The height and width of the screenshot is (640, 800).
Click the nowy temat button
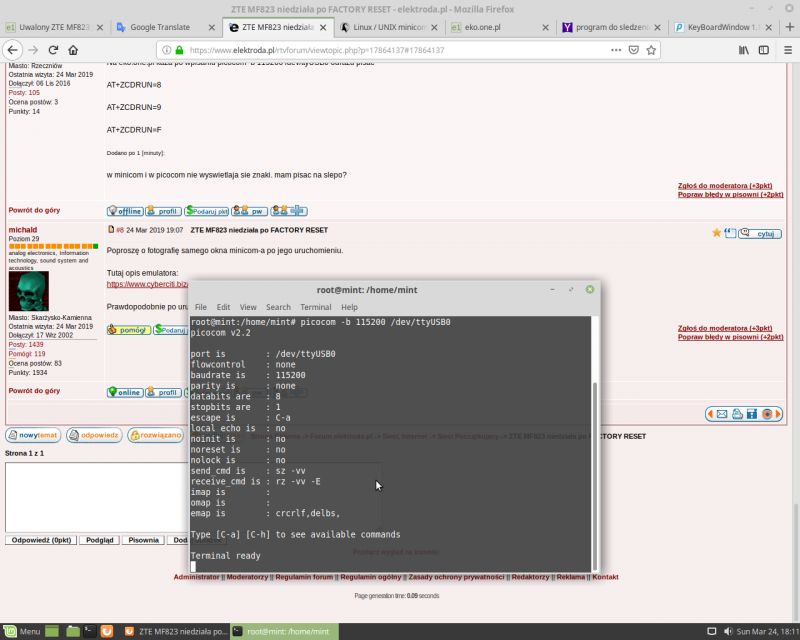tap(33, 435)
